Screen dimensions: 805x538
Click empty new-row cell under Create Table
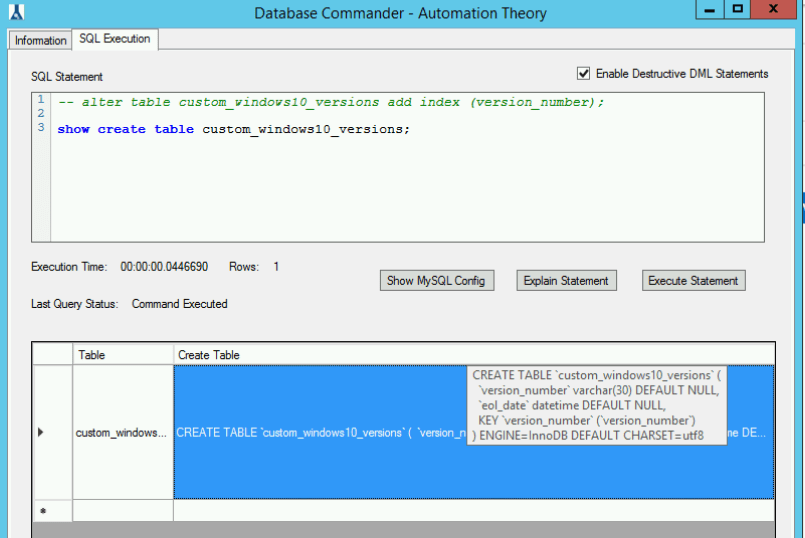470,511
